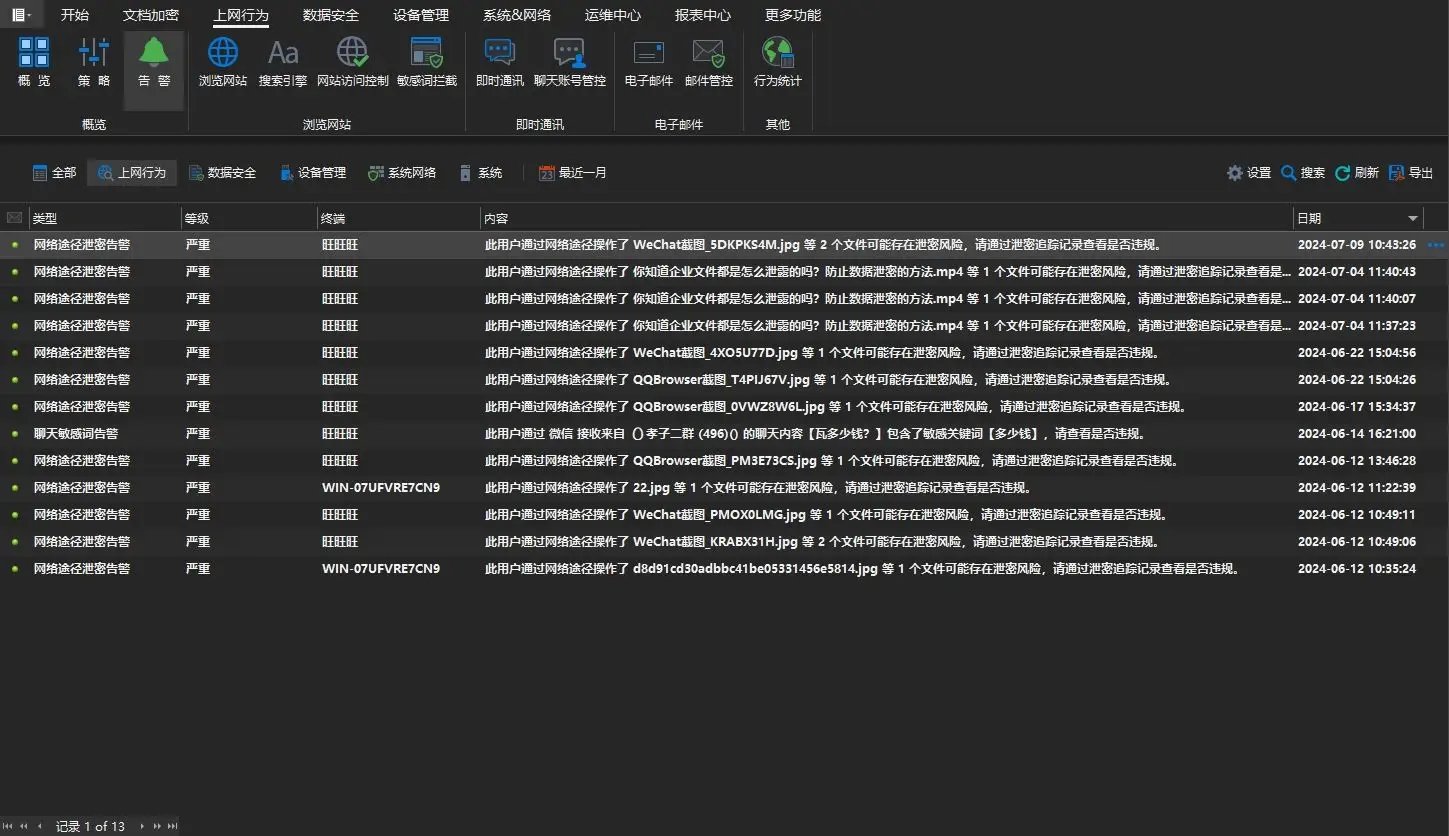Screen dimensions: 1449x836
Task: Select the alert dated 2024-07-04 11:37:23
Action: pyautogui.click(x=724, y=326)
